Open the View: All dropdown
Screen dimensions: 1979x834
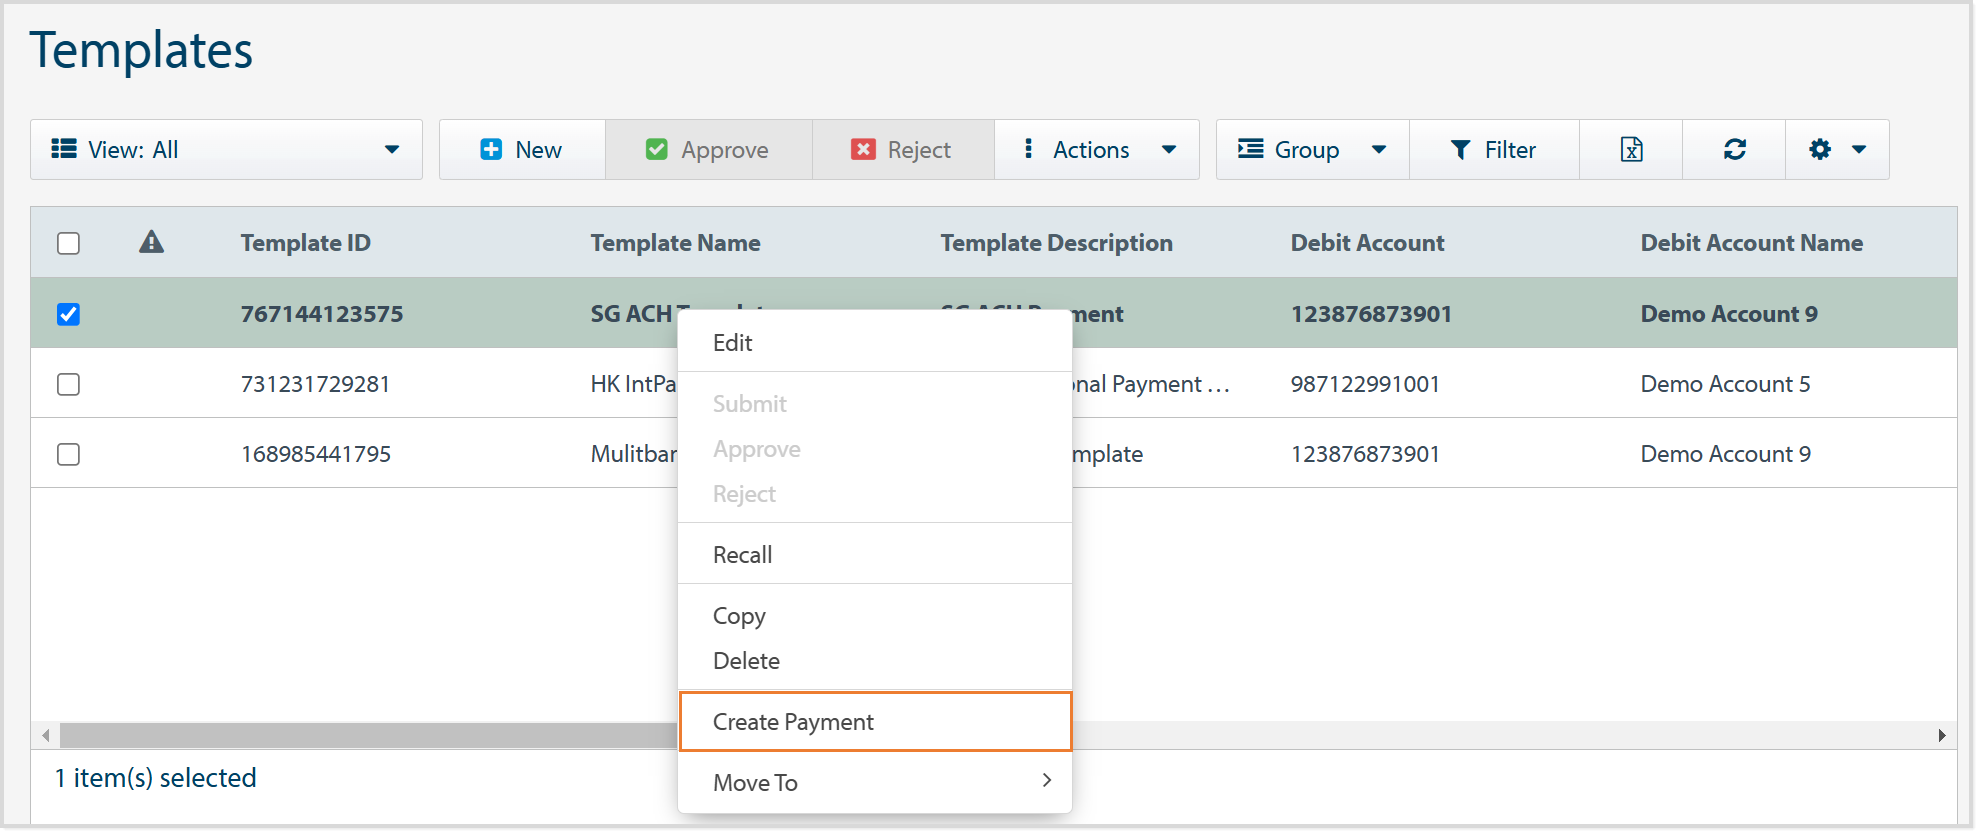tap(226, 150)
